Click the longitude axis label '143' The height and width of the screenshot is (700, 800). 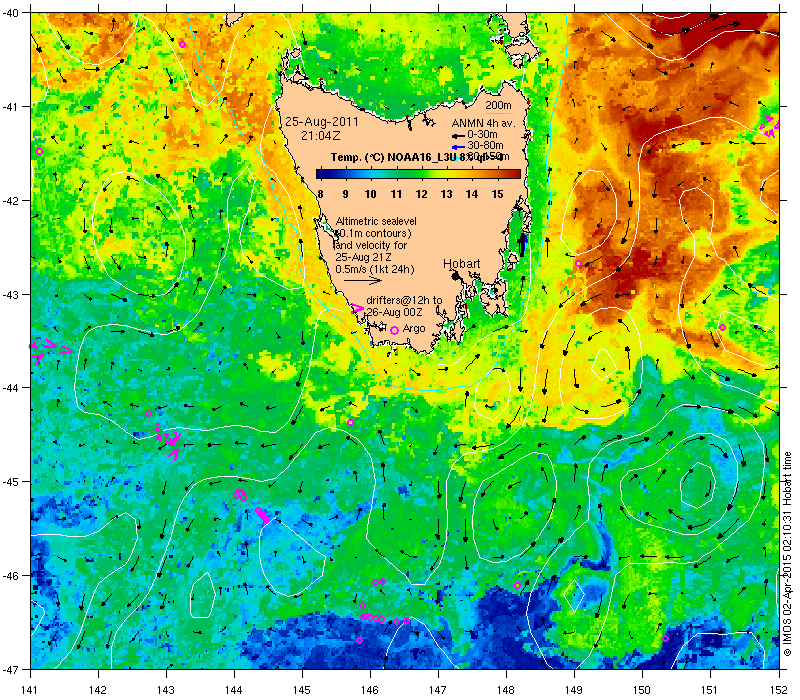(x=166, y=690)
